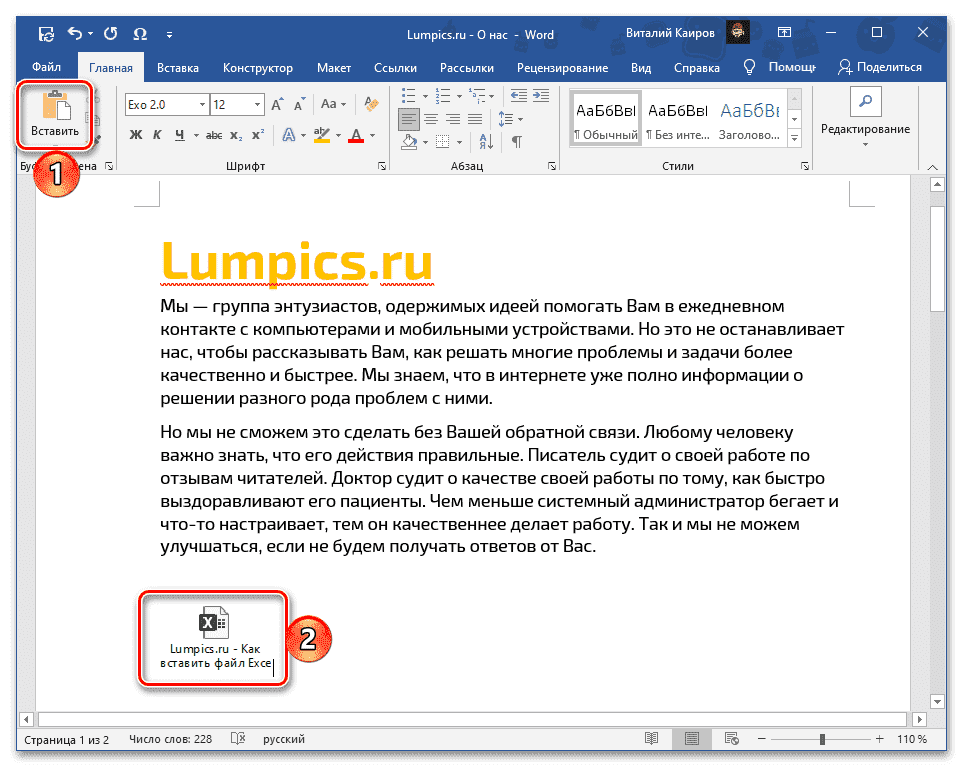Apply italic formatting using the К icon

coord(156,134)
